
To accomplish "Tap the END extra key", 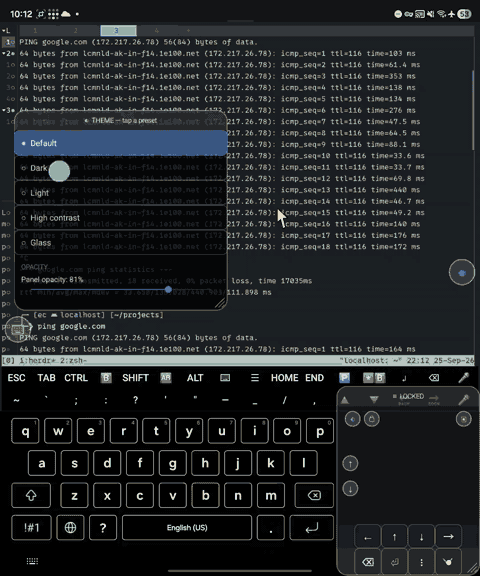I will pyautogui.click(x=314, y=378).
